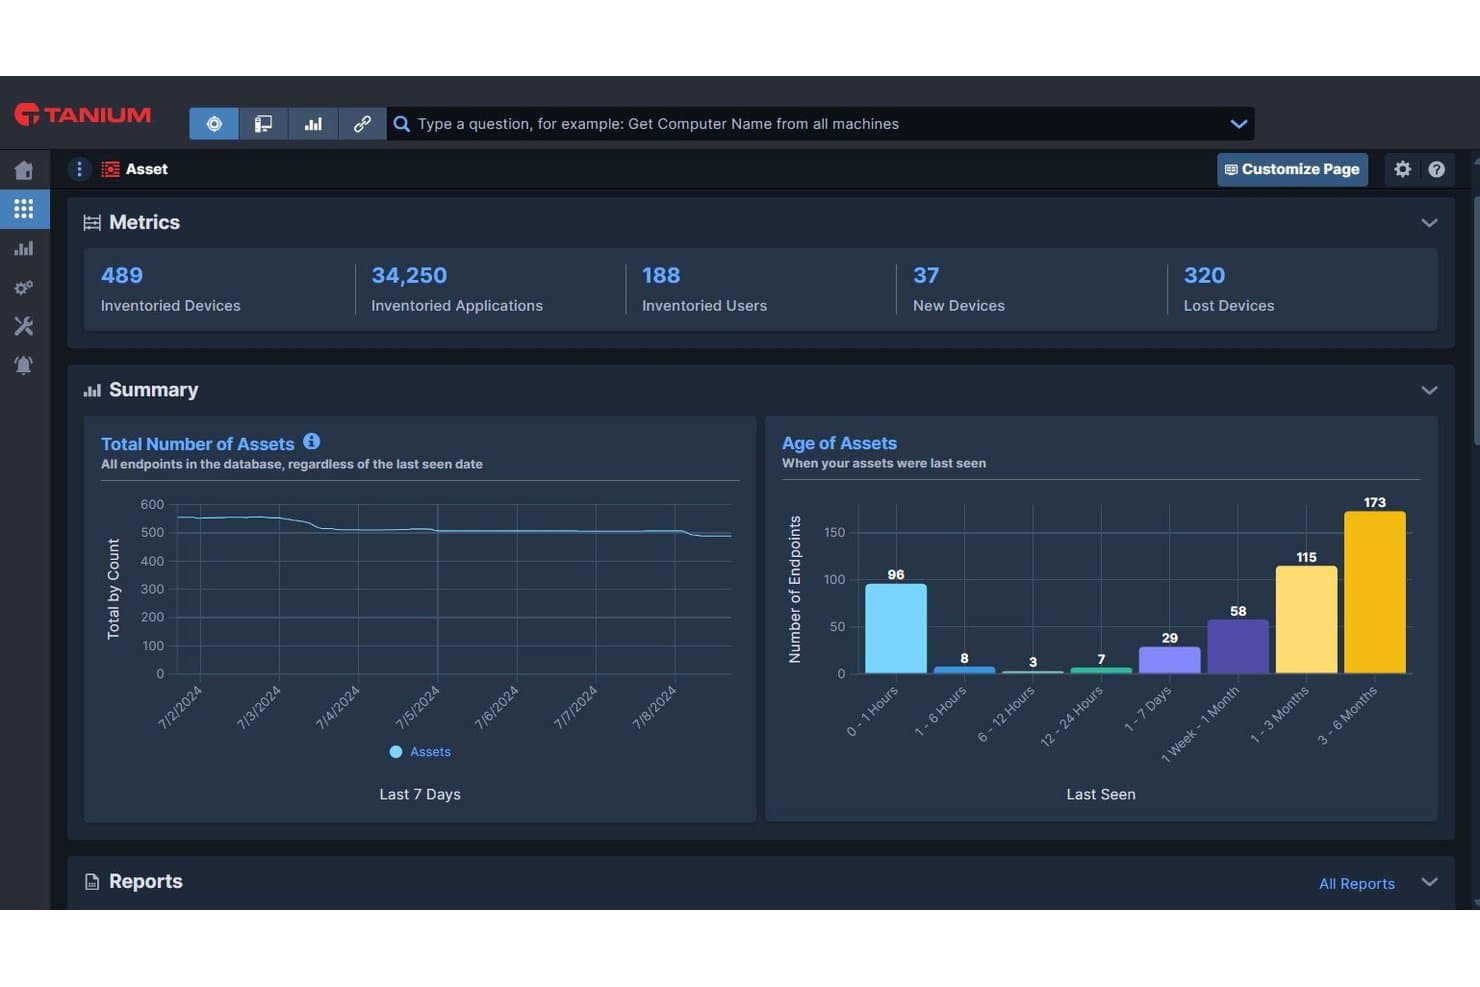1480x987 pixels.
Task: Click the magnifying glass search icon
Action: [x=402, y=124]
